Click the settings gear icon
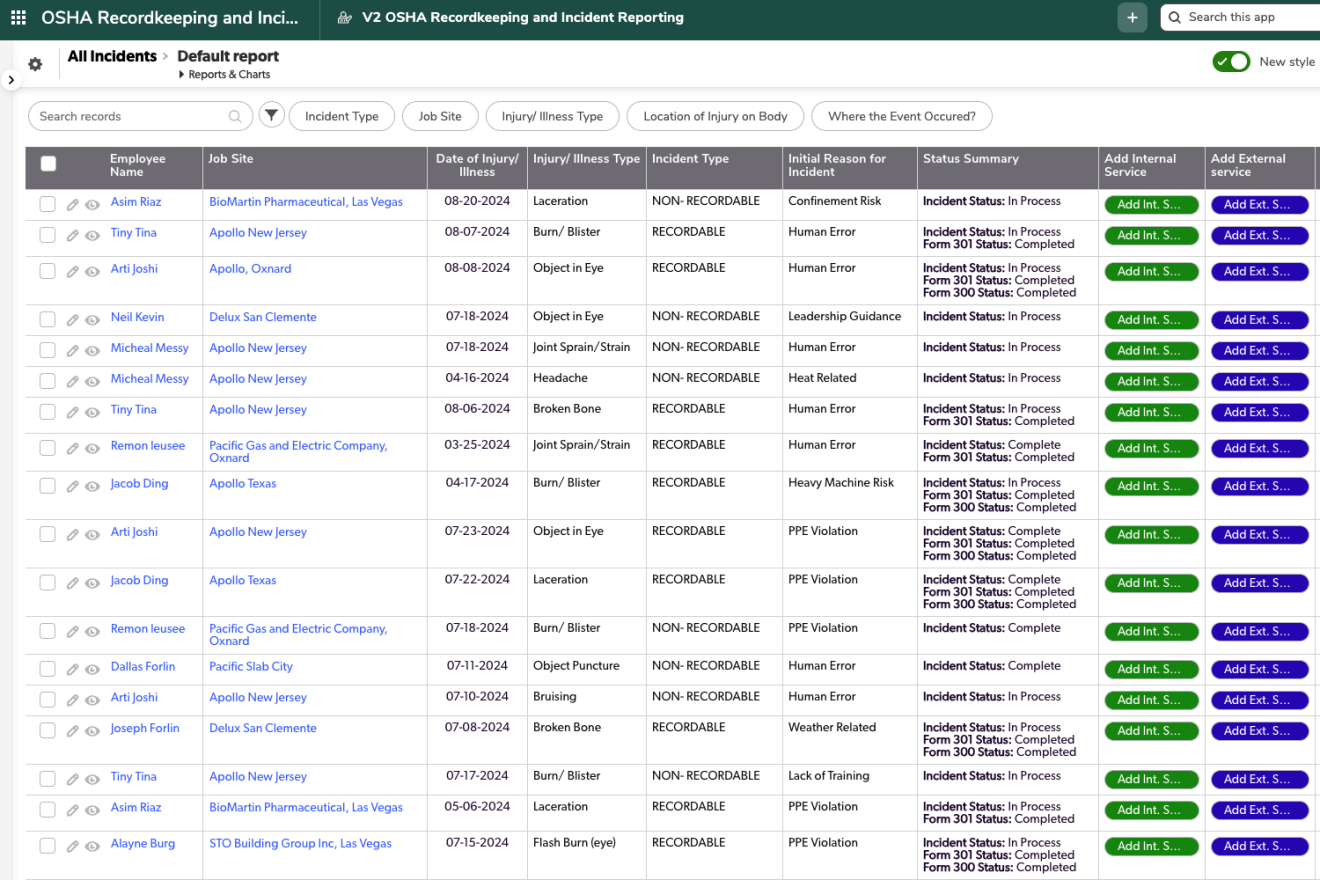The width and height of the screenshot is (1320, 880). [x=35, y=64]
